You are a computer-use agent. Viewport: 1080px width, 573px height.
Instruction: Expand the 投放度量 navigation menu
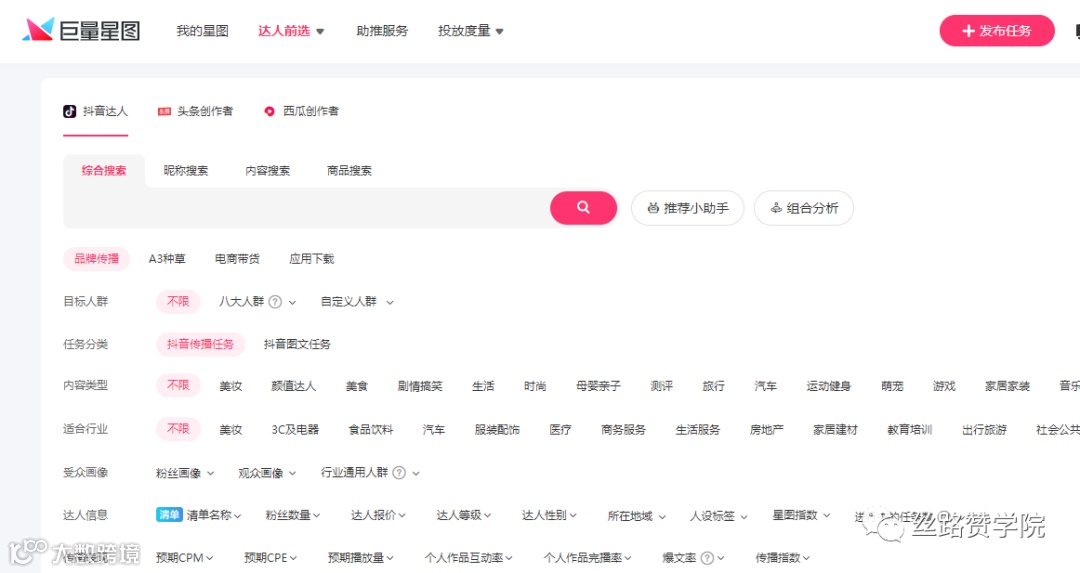click(x=470, y=31)
